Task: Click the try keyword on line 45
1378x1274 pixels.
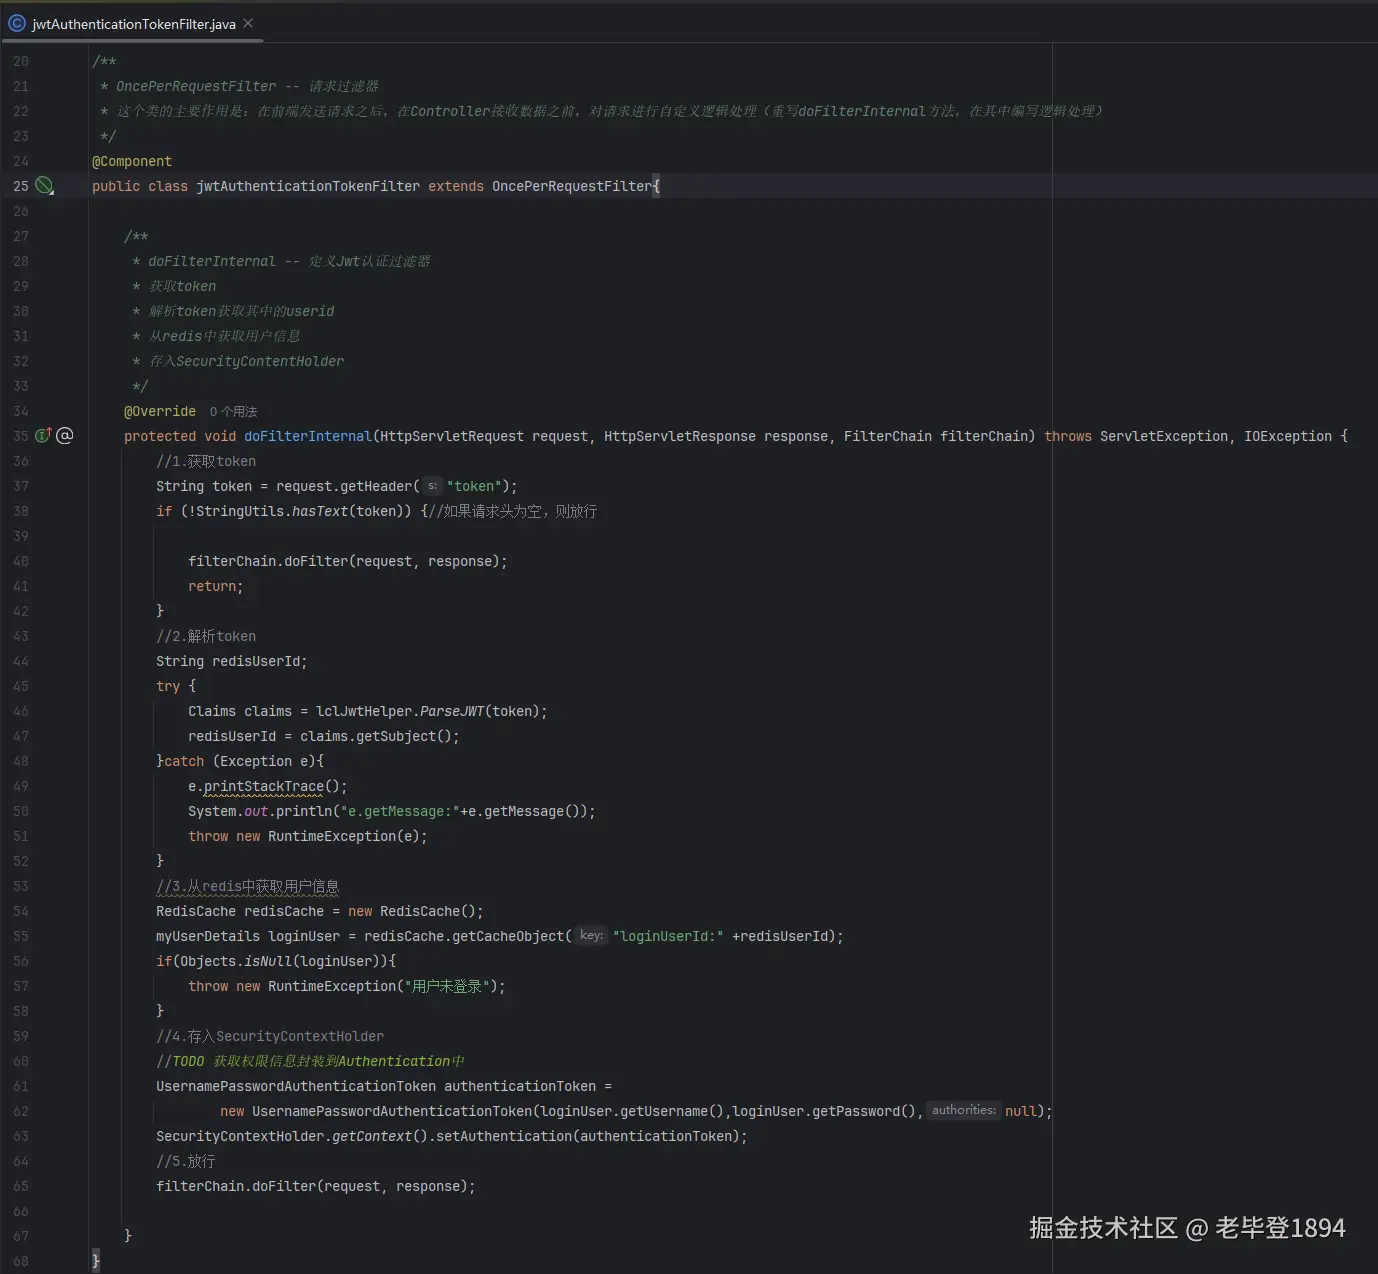Action: point(168,686)
